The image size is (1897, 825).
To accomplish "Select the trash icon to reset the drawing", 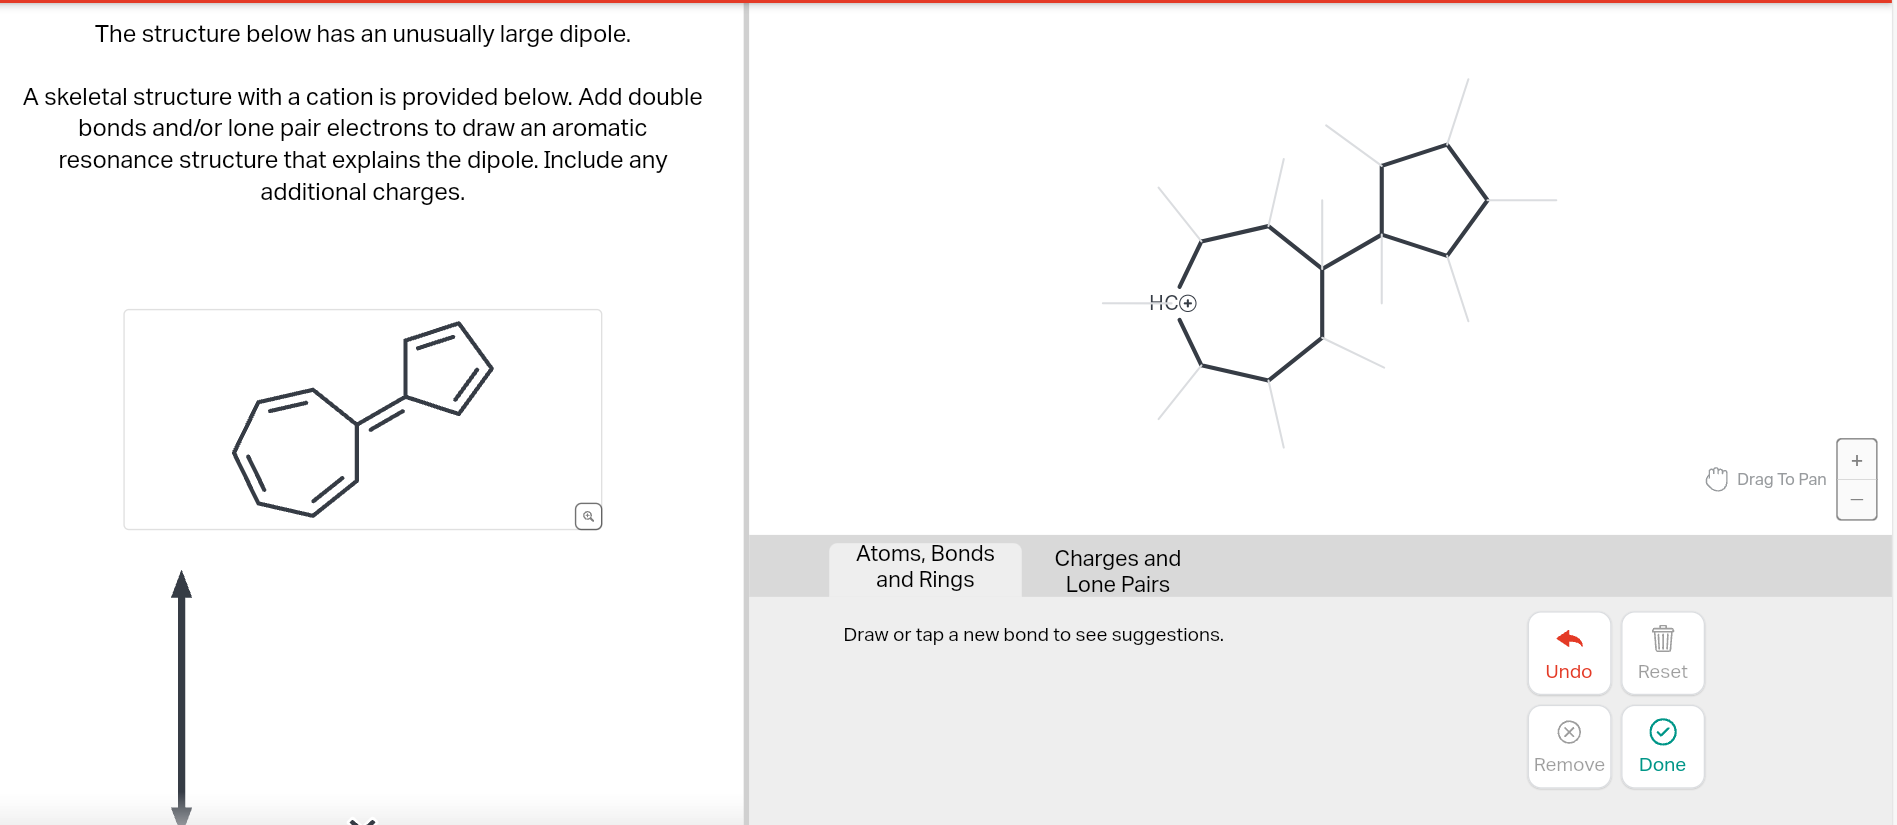I will tap(1662, 636).
